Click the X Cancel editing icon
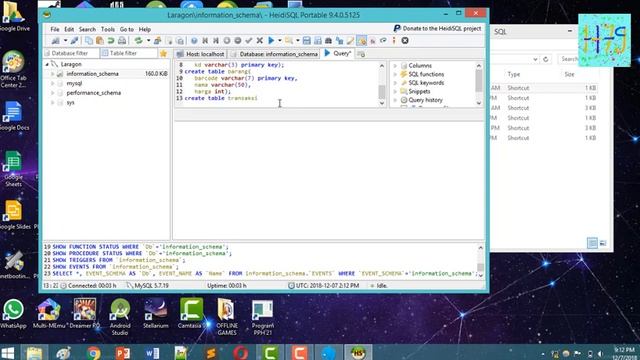640x360 pixels. point(260,40)
